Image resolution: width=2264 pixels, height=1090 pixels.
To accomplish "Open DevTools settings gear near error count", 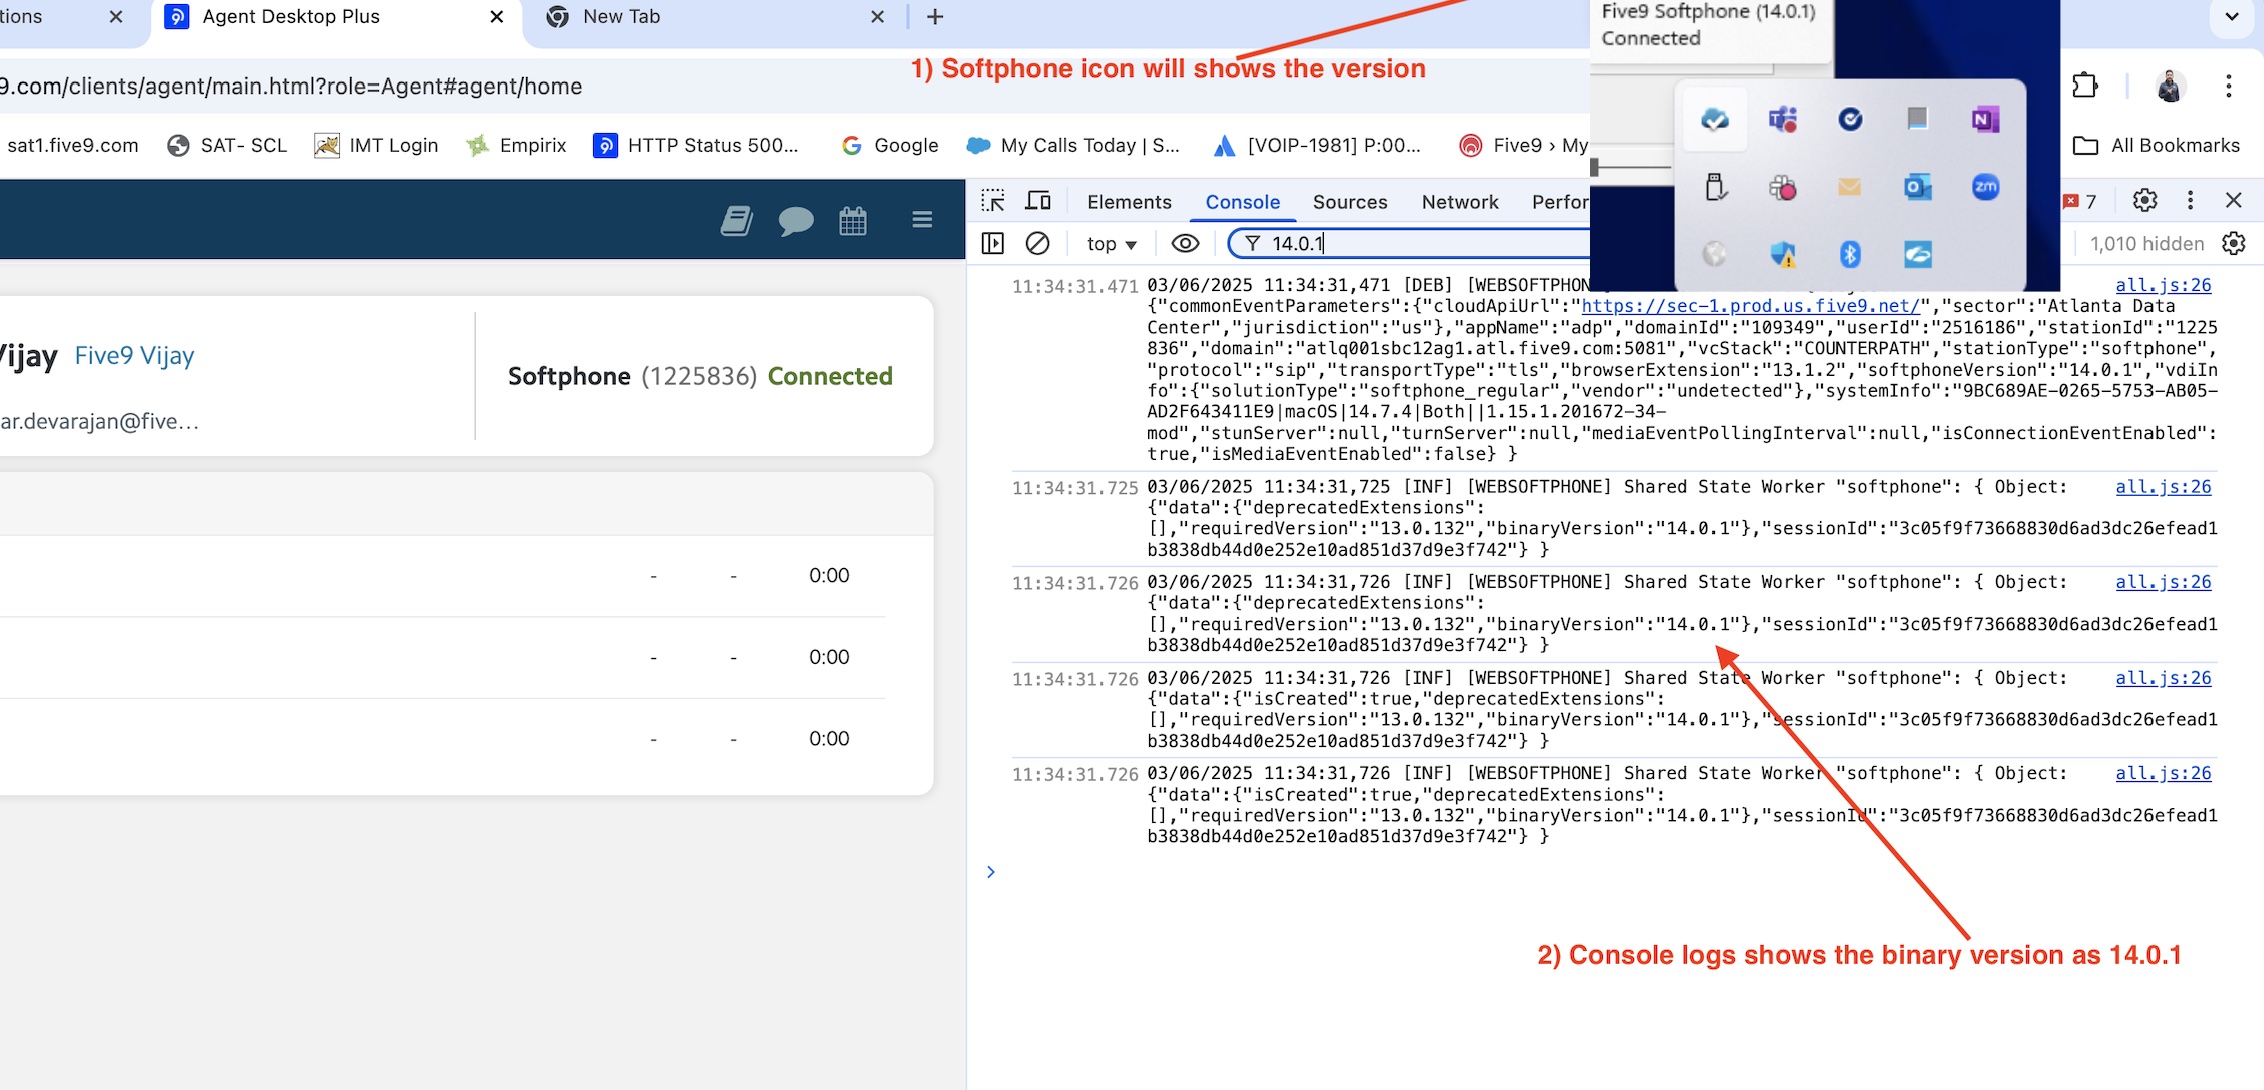I will click(2144, 200).
